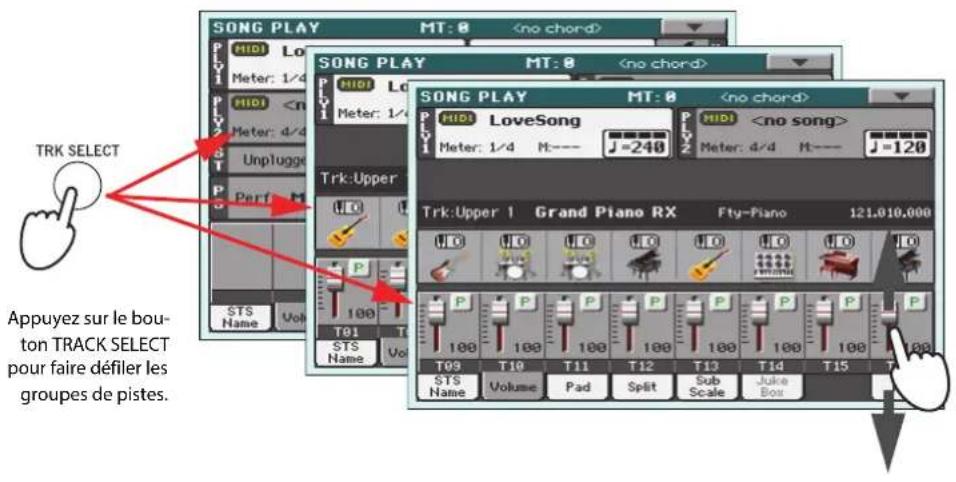The height and width of the screenshot is (482, 956).
Task: Switch to the Volume tab
Action: tap(512, 386)
